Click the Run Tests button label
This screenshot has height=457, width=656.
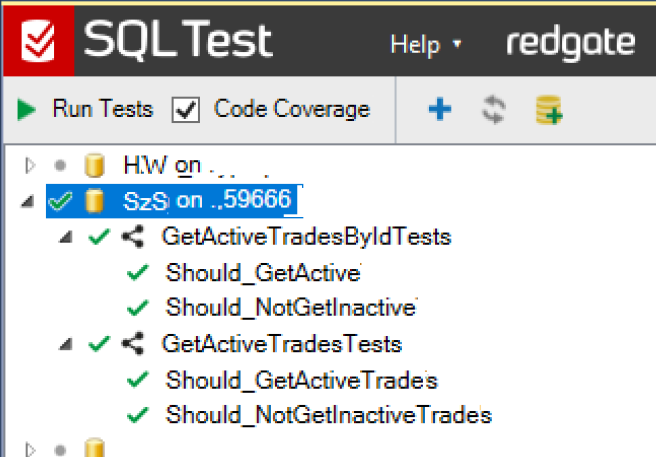pyautogui.click(x=103, y=110)
